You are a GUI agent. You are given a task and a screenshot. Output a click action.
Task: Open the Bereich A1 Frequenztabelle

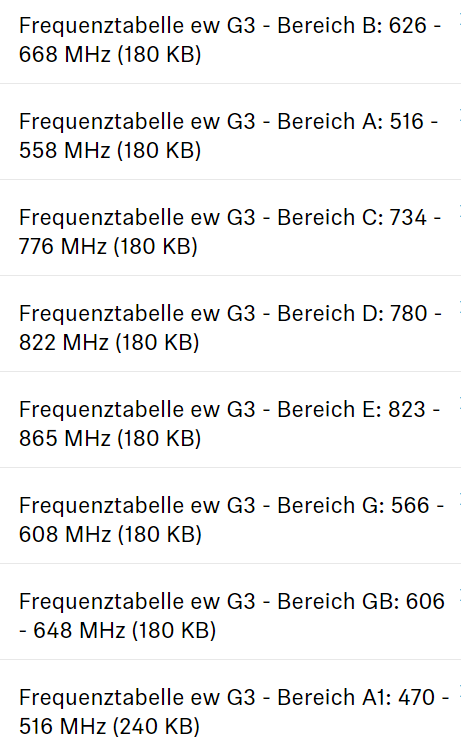pos(234,711)
